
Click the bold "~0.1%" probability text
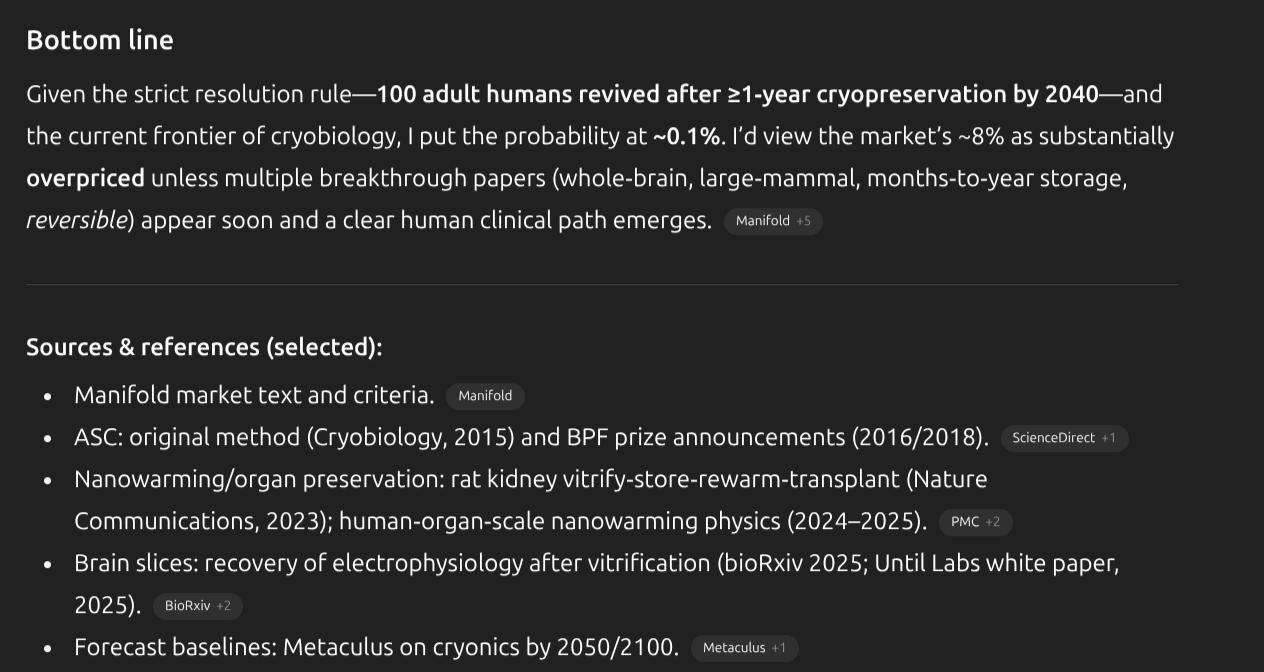click(687, 136)
